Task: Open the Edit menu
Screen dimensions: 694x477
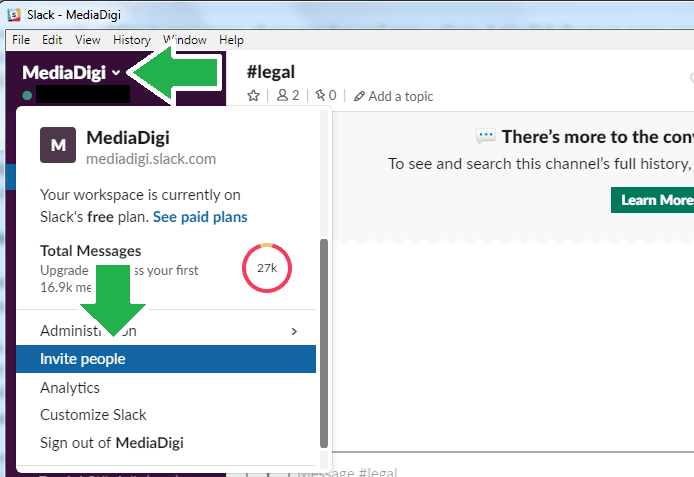Action: 52,40
